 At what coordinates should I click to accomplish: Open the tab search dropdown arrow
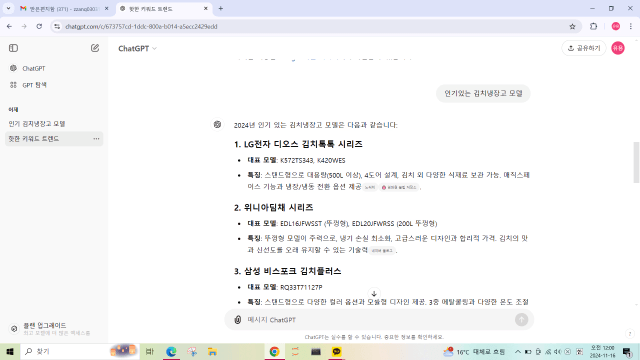pyautogui.click(x=8, y=9)
